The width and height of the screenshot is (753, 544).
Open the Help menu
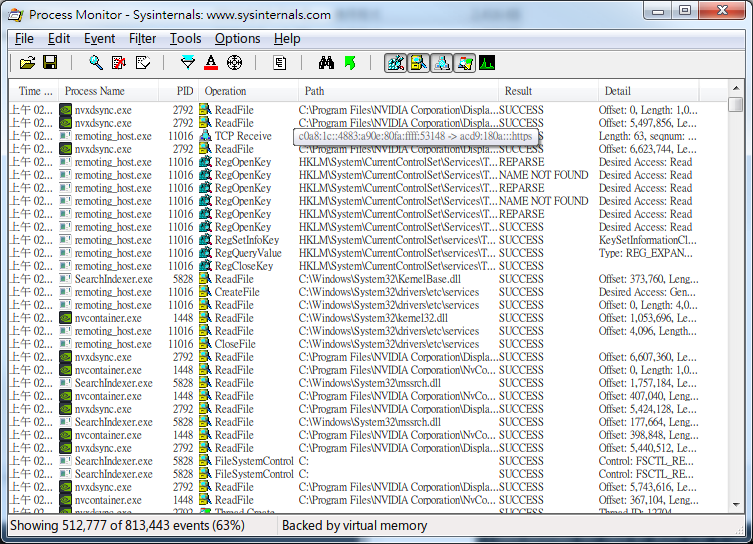(x=287, y=38)
